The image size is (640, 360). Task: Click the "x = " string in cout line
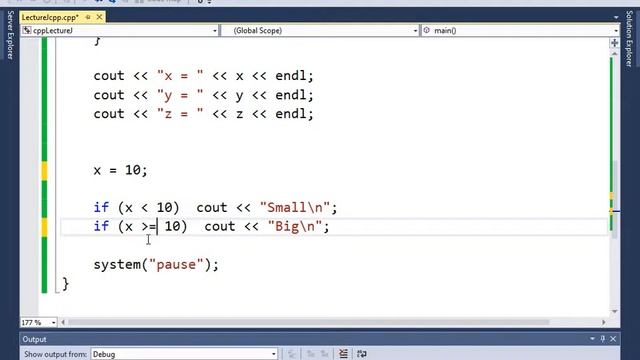[x=180, y=76]
